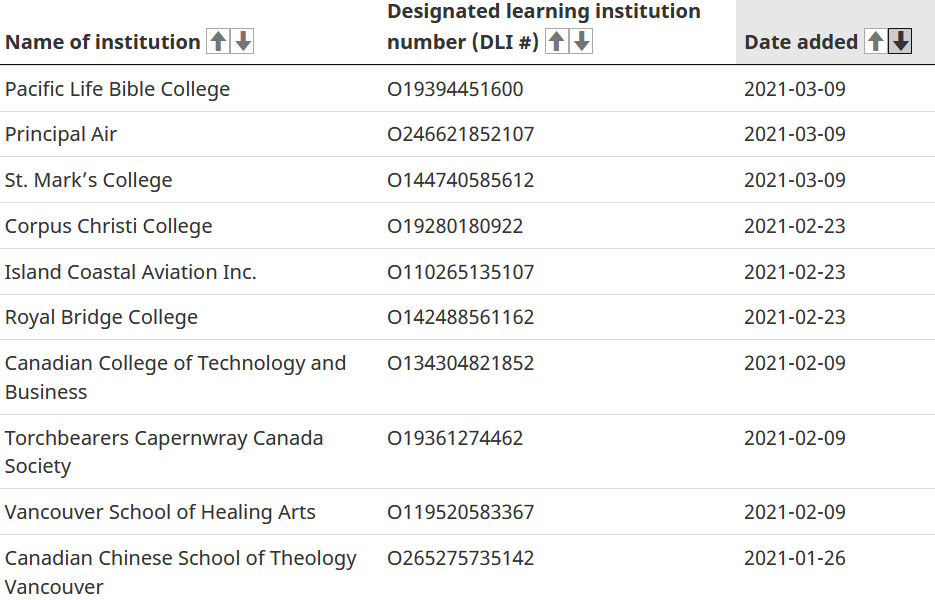Click the Royal Bridge College name
Viewport: 935px width, 600px height.
pyautogui.click(x=101, y=317)
